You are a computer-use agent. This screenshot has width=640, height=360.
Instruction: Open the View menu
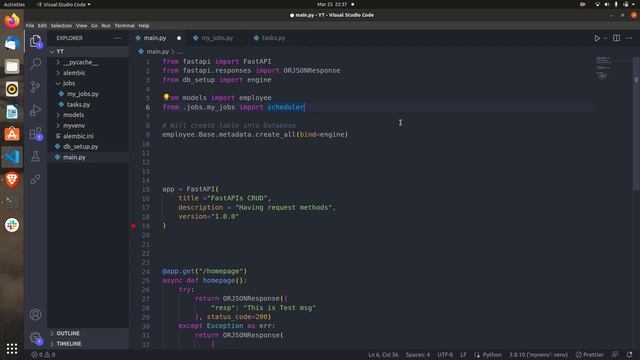[82, 25]
